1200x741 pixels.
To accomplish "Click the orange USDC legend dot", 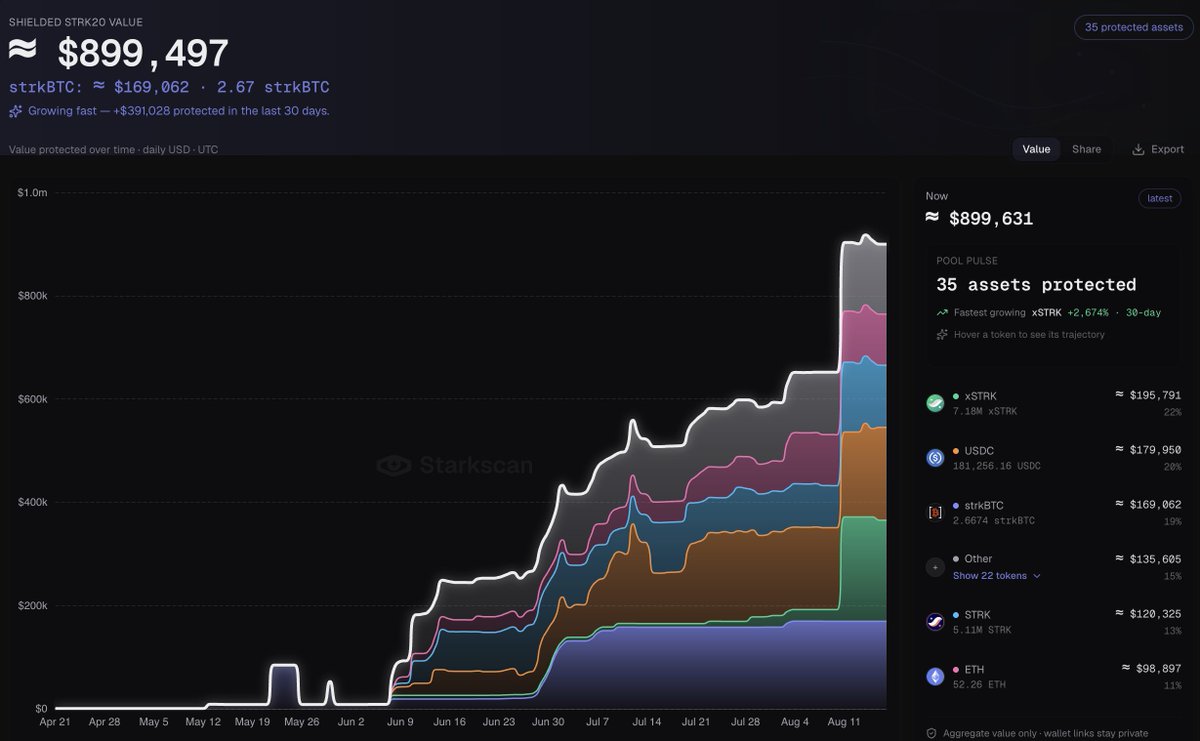I will point(956,451).
